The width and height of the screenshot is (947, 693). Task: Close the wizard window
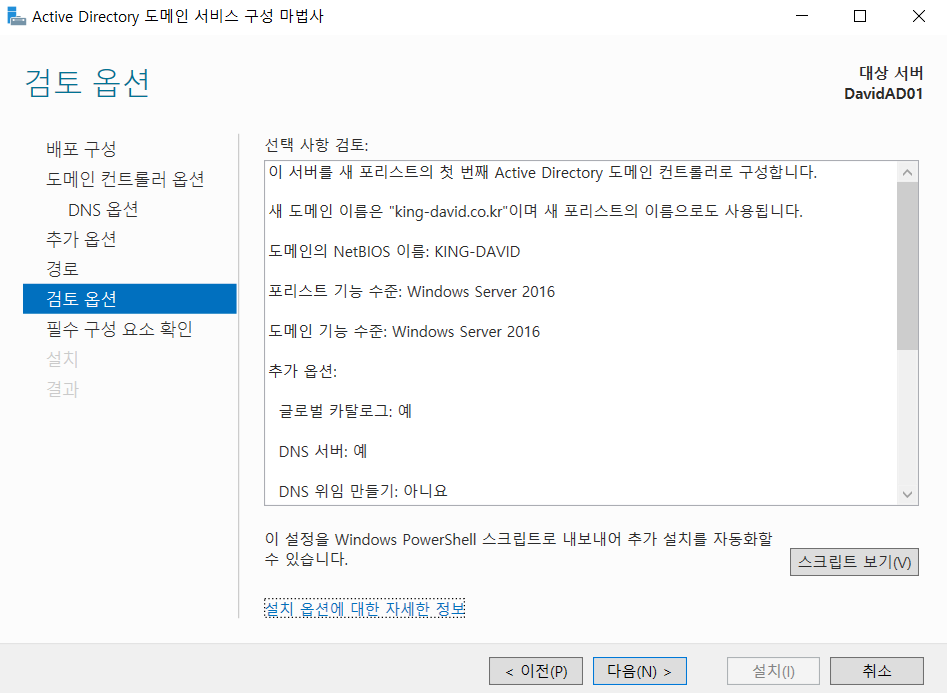[918, 16]
